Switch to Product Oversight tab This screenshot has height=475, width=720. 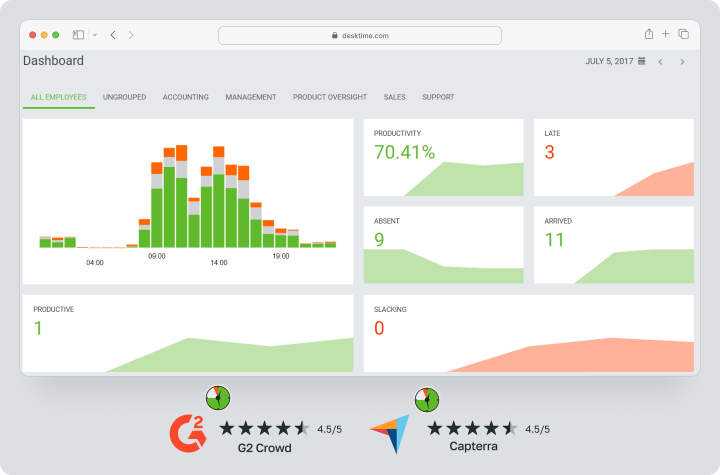pos(330,97)
